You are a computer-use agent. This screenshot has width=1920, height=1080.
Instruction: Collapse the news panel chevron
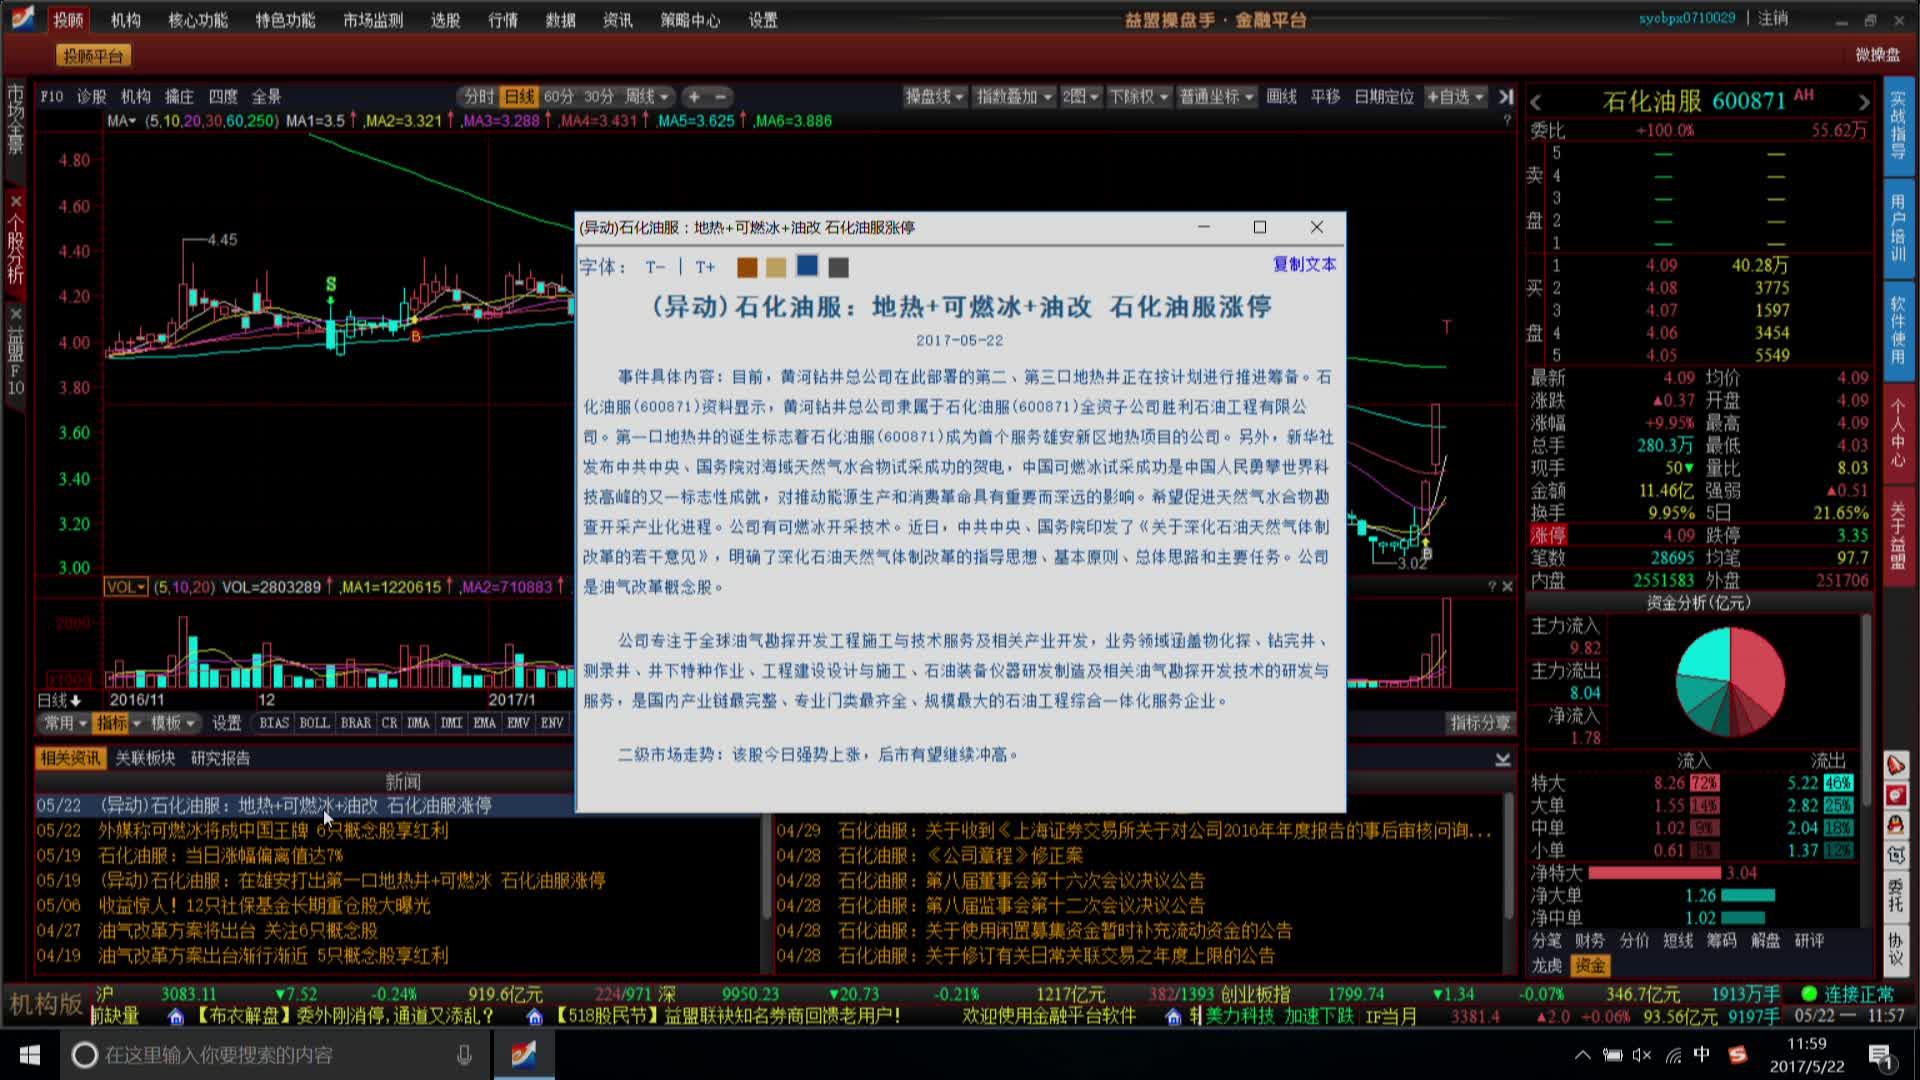point(1503,760)
